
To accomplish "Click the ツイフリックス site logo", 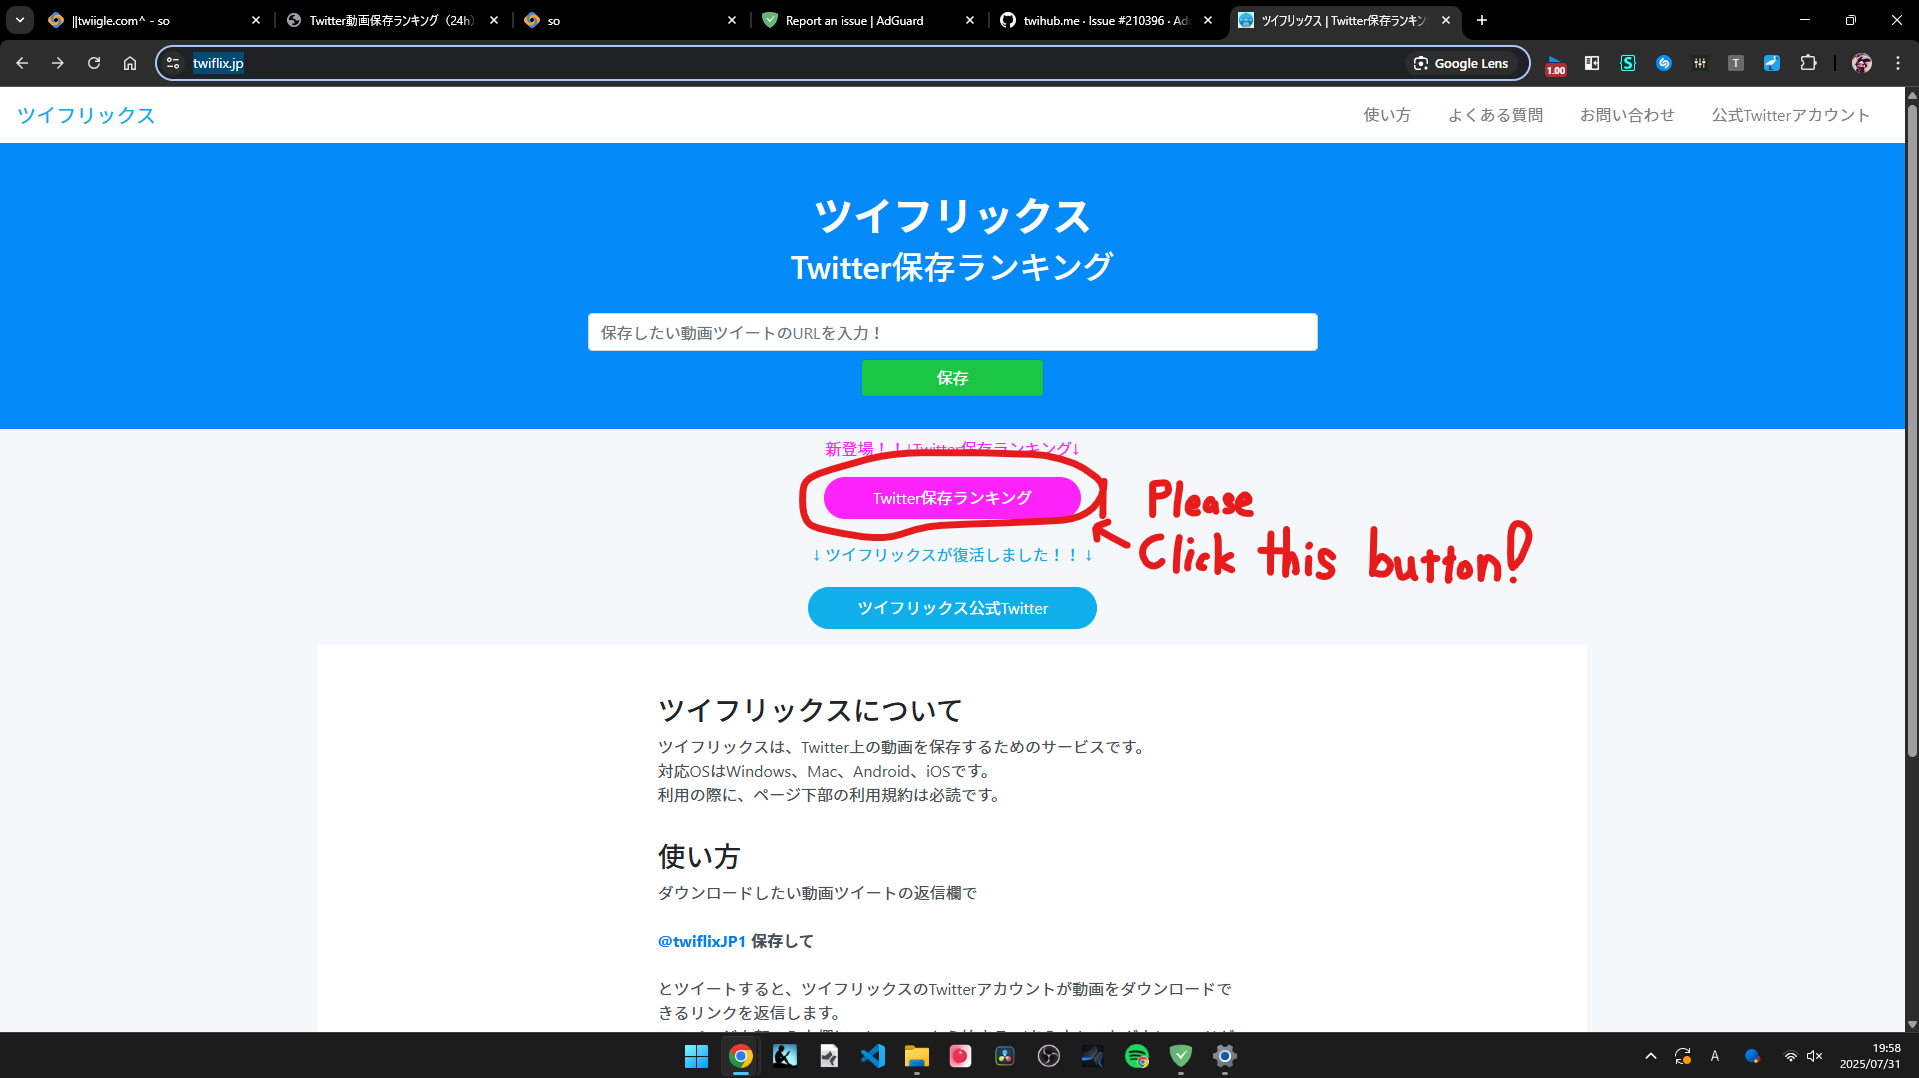I will coord(86,115).
